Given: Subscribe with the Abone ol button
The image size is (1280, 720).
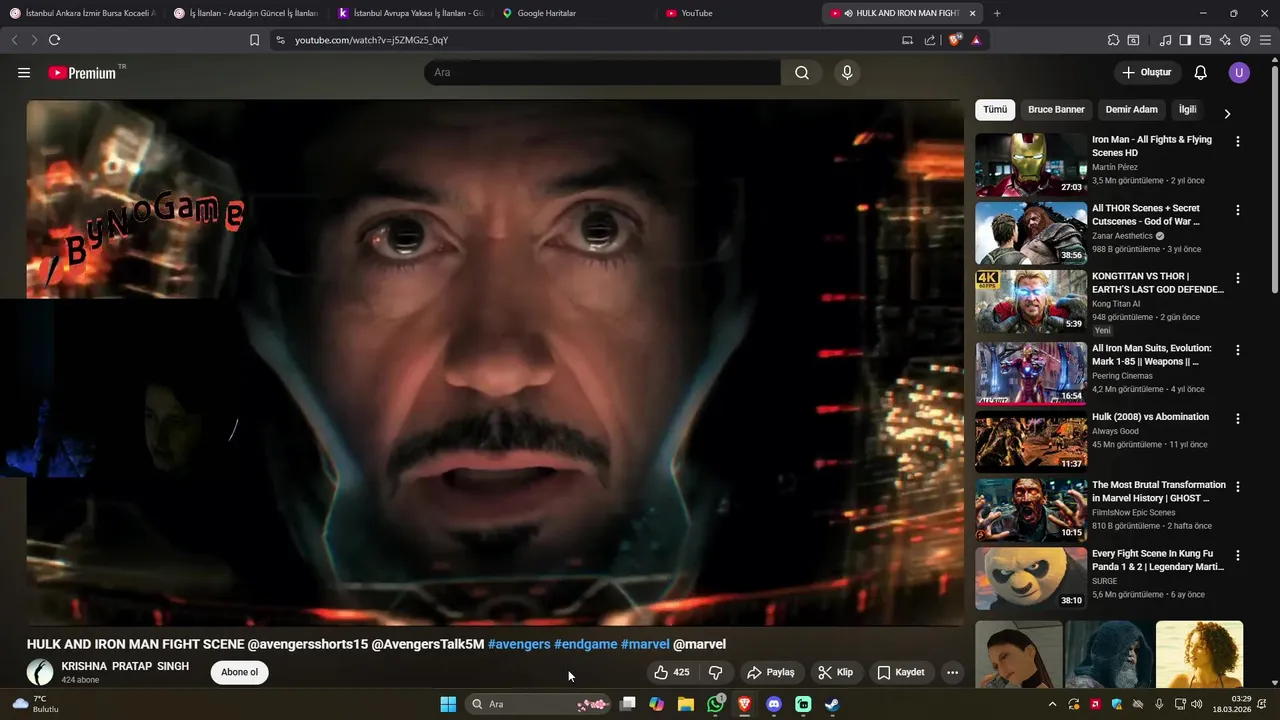Looking at the screenshot, I should coord(240,672).
